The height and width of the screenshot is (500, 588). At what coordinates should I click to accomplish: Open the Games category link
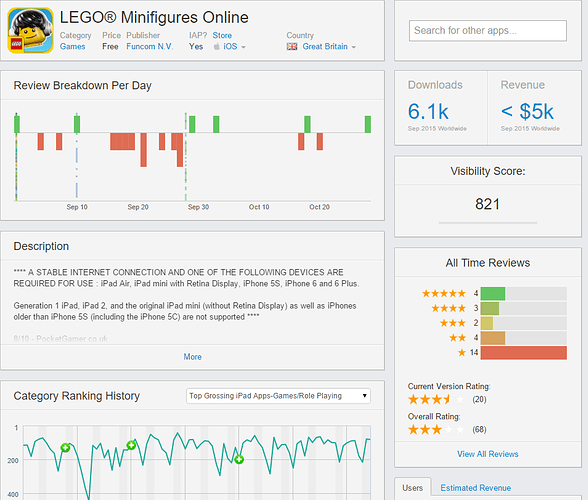(x=72, y=47)
